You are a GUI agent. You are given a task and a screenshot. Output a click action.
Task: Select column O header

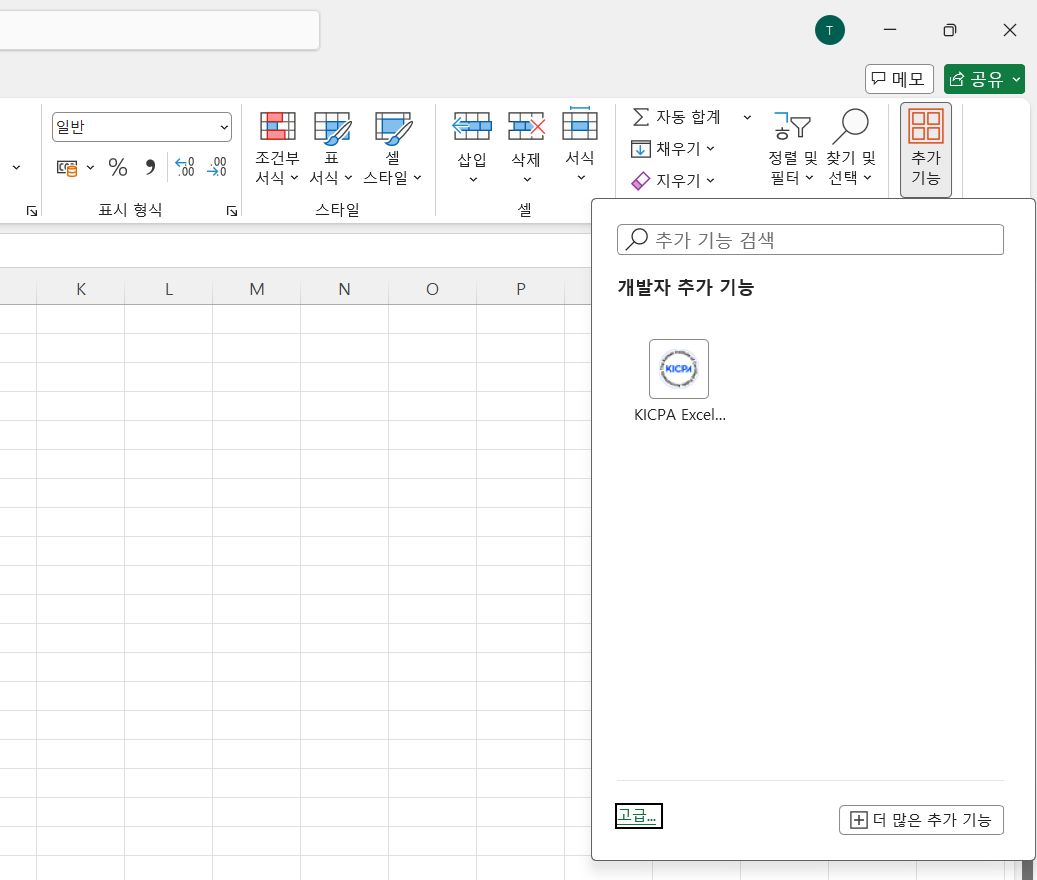(x=433, y=289)
